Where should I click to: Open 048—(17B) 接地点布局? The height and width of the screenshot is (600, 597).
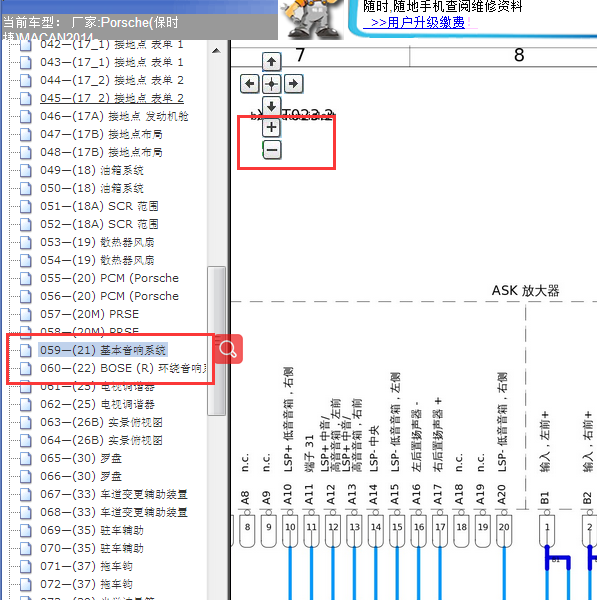(x=101, y=152)
